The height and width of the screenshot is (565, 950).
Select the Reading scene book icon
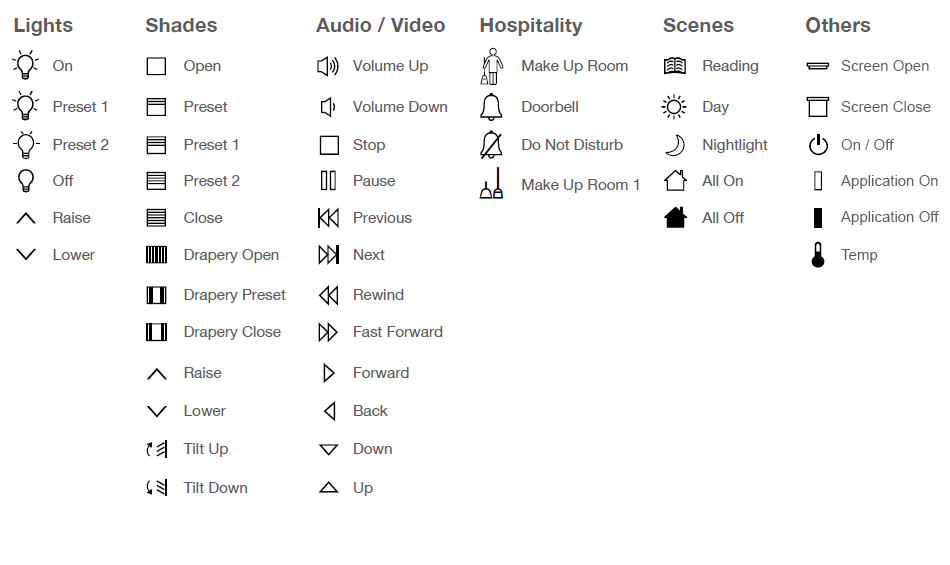675,66
